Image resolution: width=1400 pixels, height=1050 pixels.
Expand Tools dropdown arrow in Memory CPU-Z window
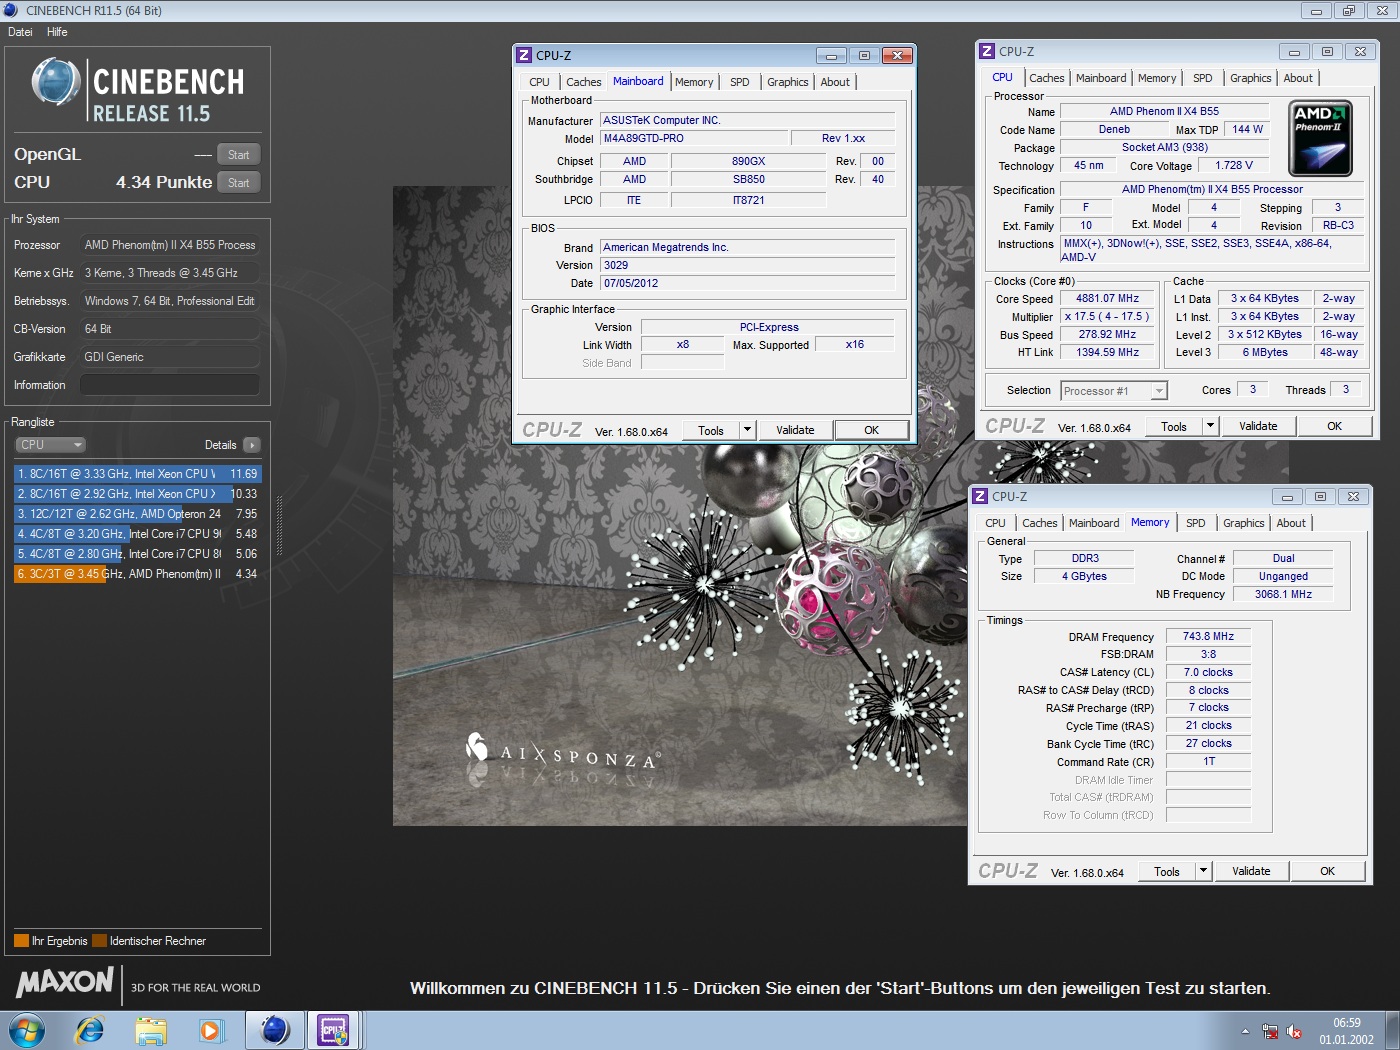[x=1203, y=871]
